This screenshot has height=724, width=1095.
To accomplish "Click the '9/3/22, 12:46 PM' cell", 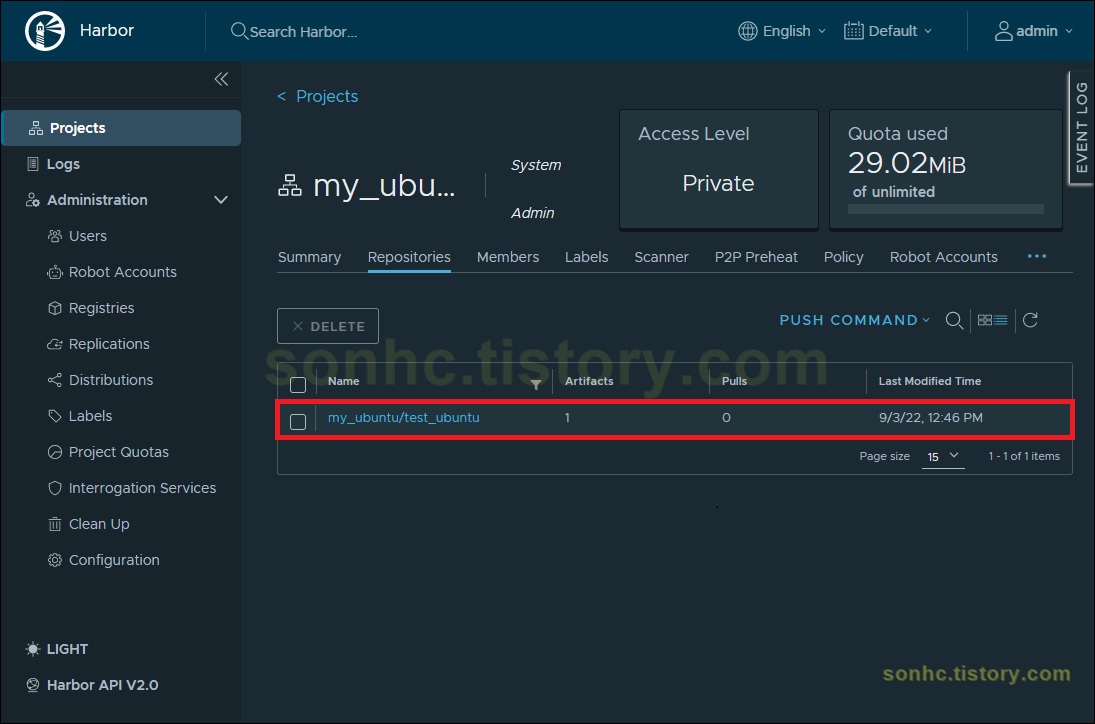I will (x=931, y=418).
